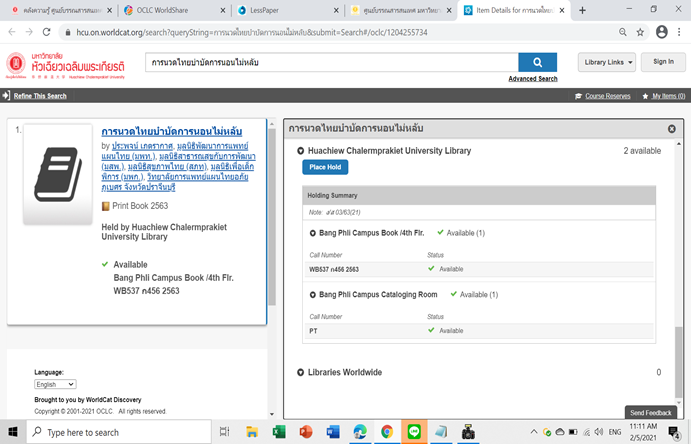Switch to the first browser tab

(x=62, y=10)
